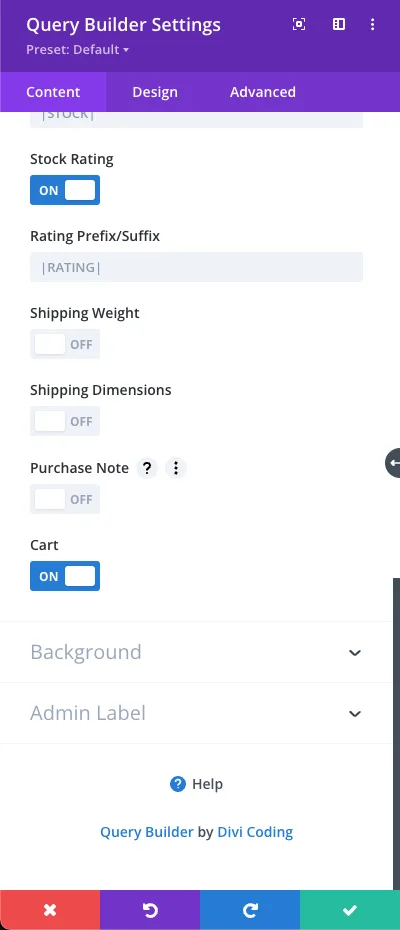The height and width of the screenshot is (930, 400).
Task: Redo change with blue arrow button
Action: 250,910
